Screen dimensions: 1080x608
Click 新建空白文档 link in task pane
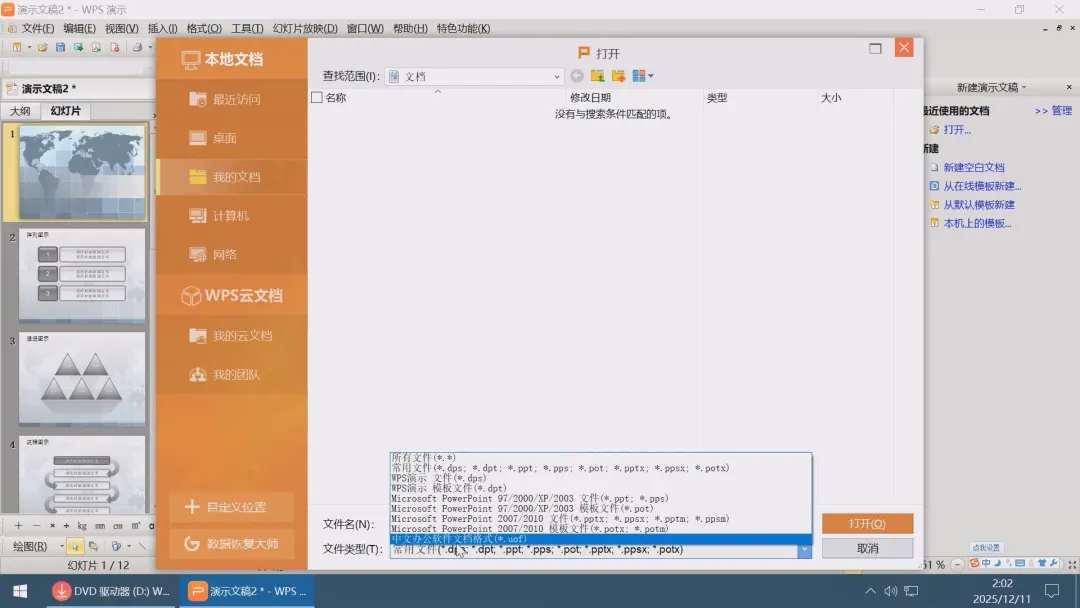[973, 167]
